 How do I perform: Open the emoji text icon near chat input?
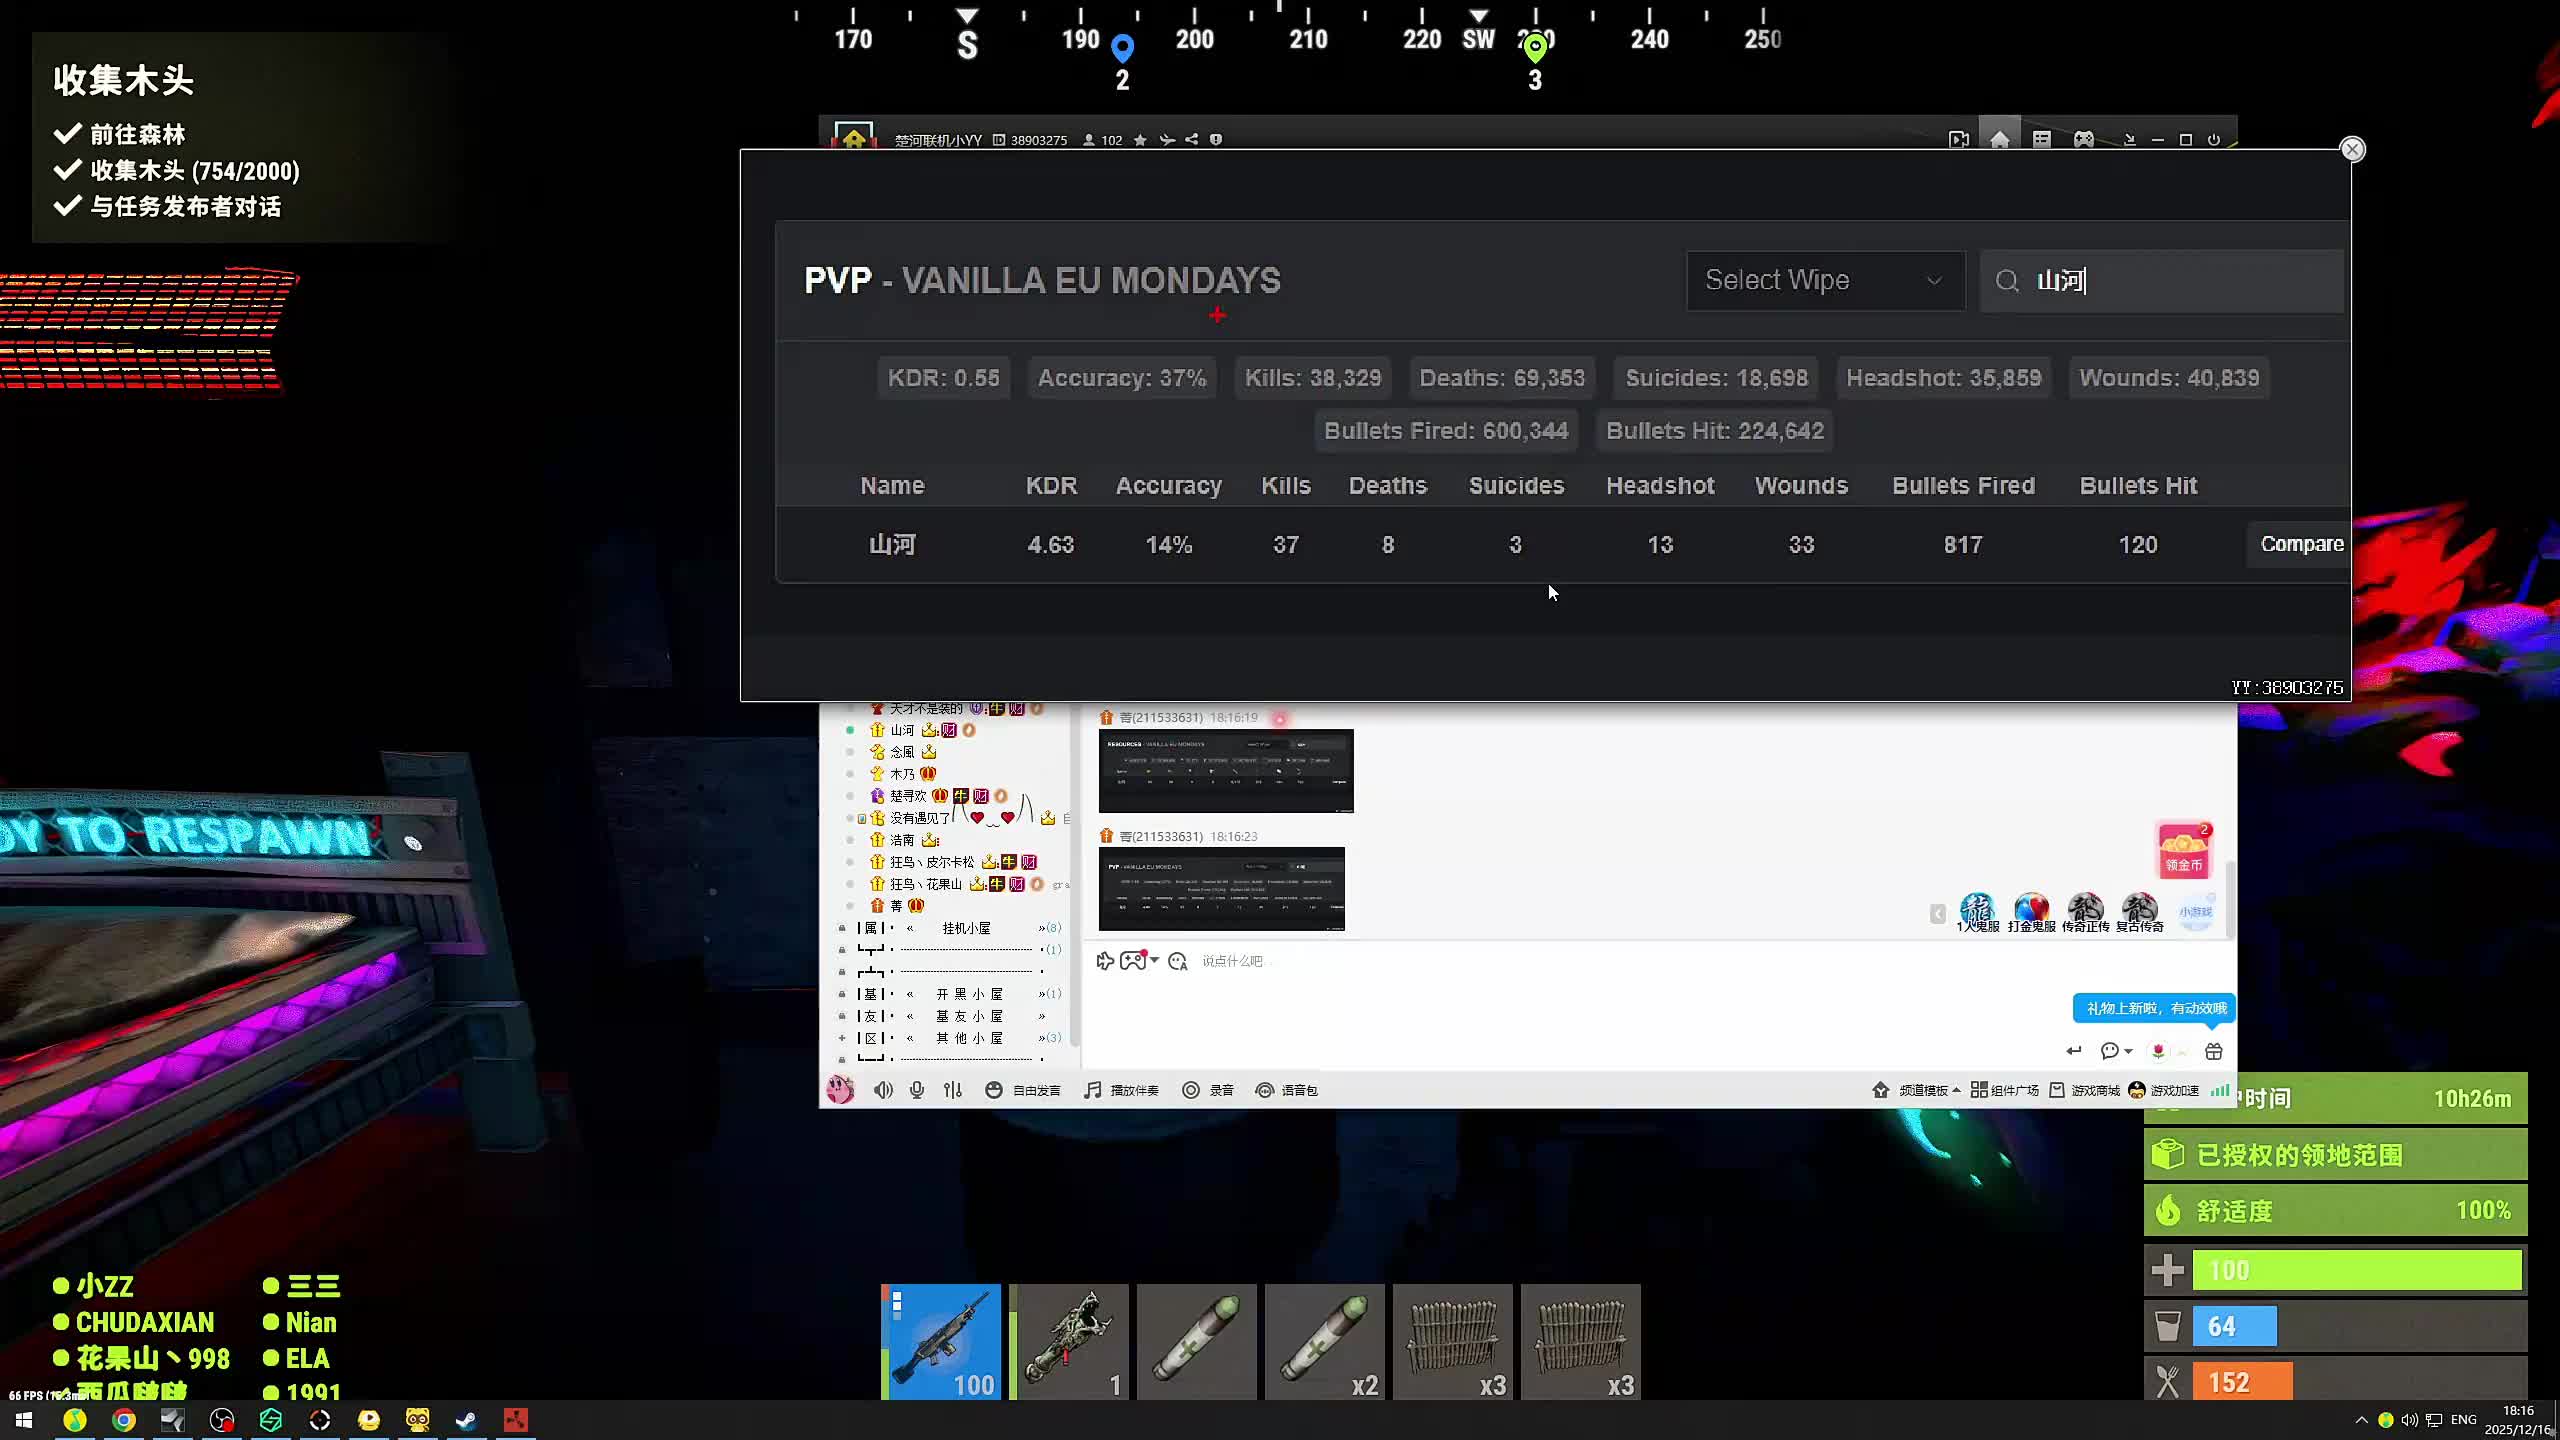[1178, 961]
